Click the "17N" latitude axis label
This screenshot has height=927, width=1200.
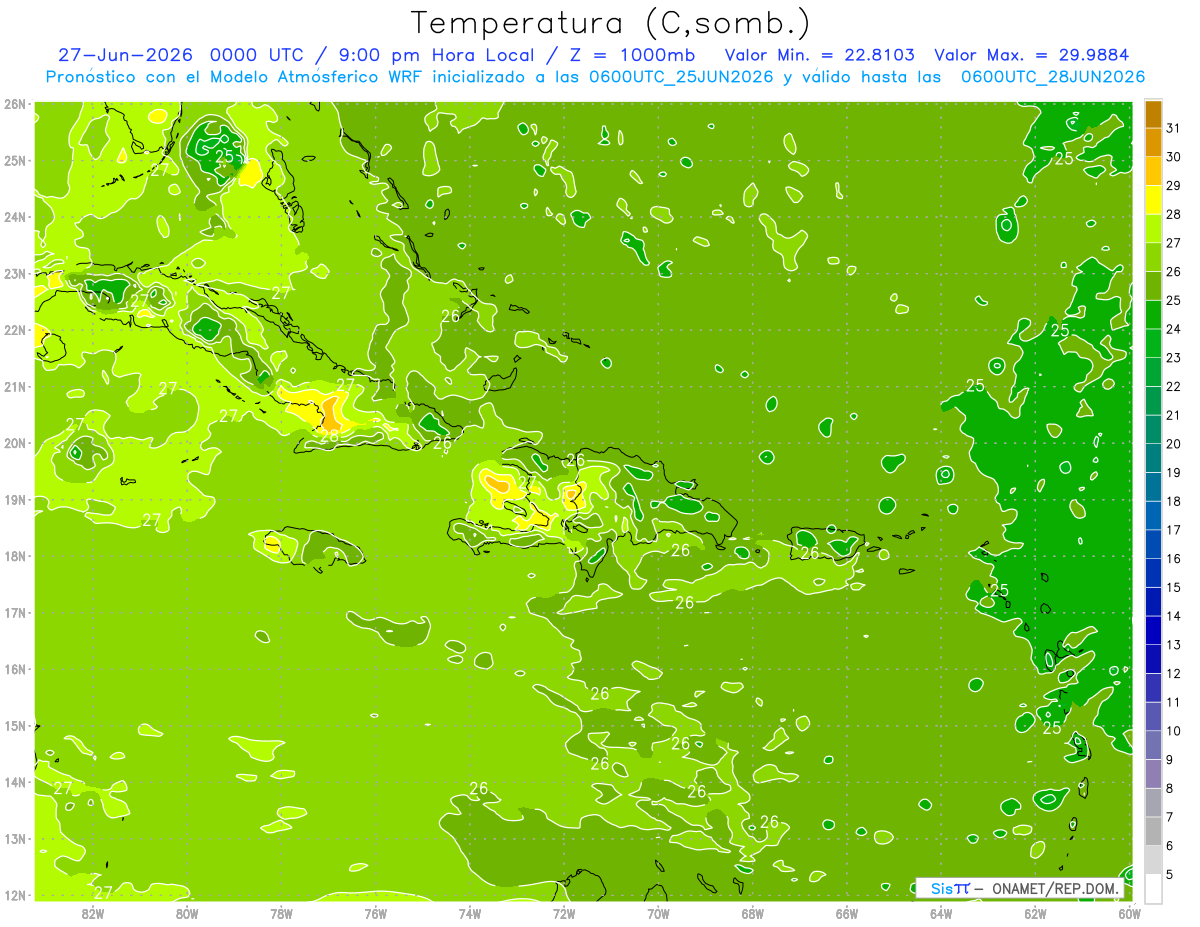[x=14, y=612]
